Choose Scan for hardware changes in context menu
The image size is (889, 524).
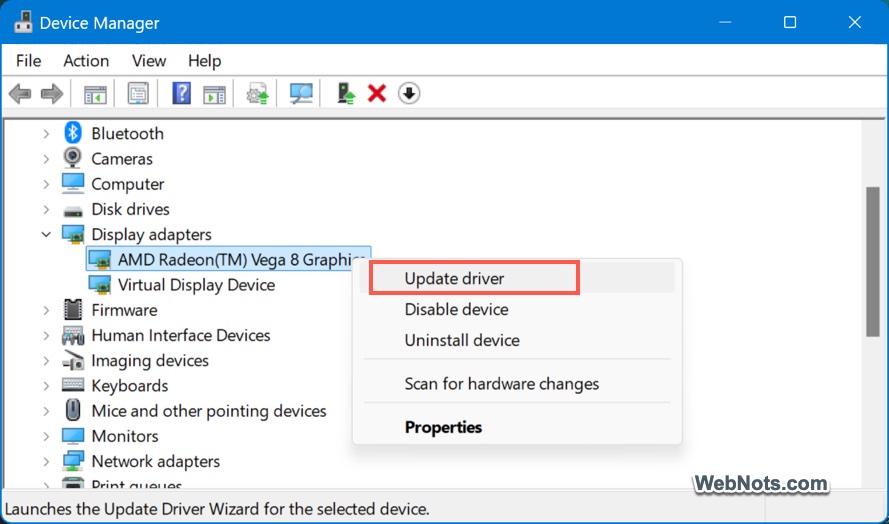517,384
